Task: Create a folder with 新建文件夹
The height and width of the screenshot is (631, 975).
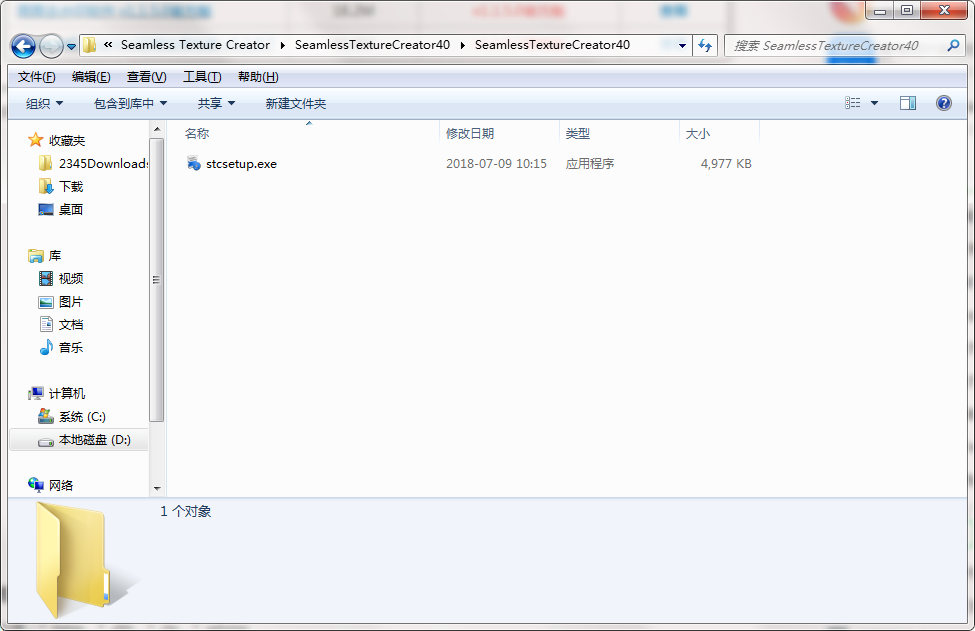Action: 295,104
